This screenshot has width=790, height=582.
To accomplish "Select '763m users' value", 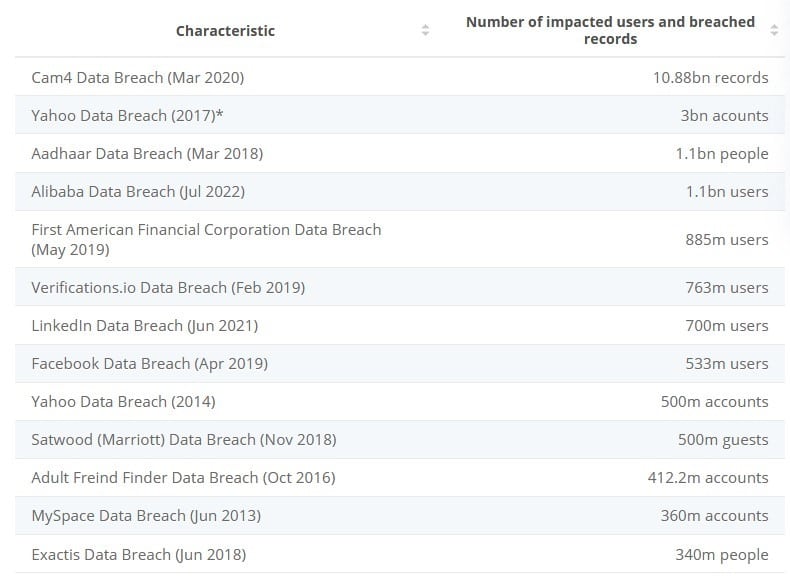I will click(x=727, y=288).
